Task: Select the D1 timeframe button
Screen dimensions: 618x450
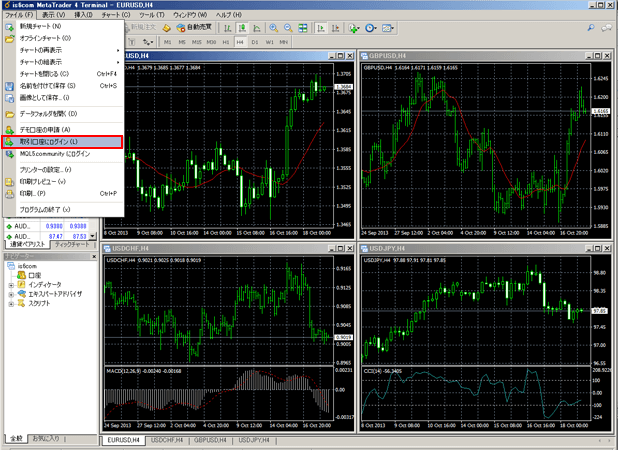Action: pyautogui.click(x=255, y=42)
